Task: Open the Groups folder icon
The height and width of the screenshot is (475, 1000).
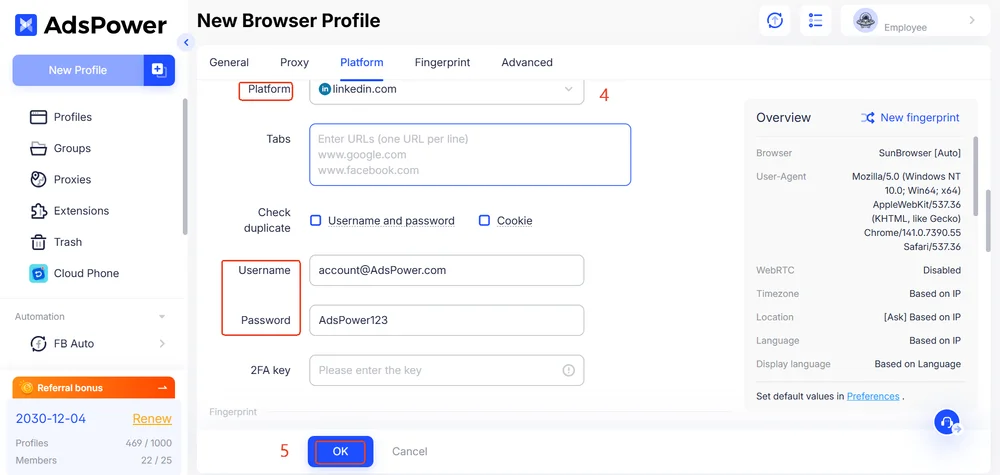Action: pyautogui.click(x=39, y=148)
